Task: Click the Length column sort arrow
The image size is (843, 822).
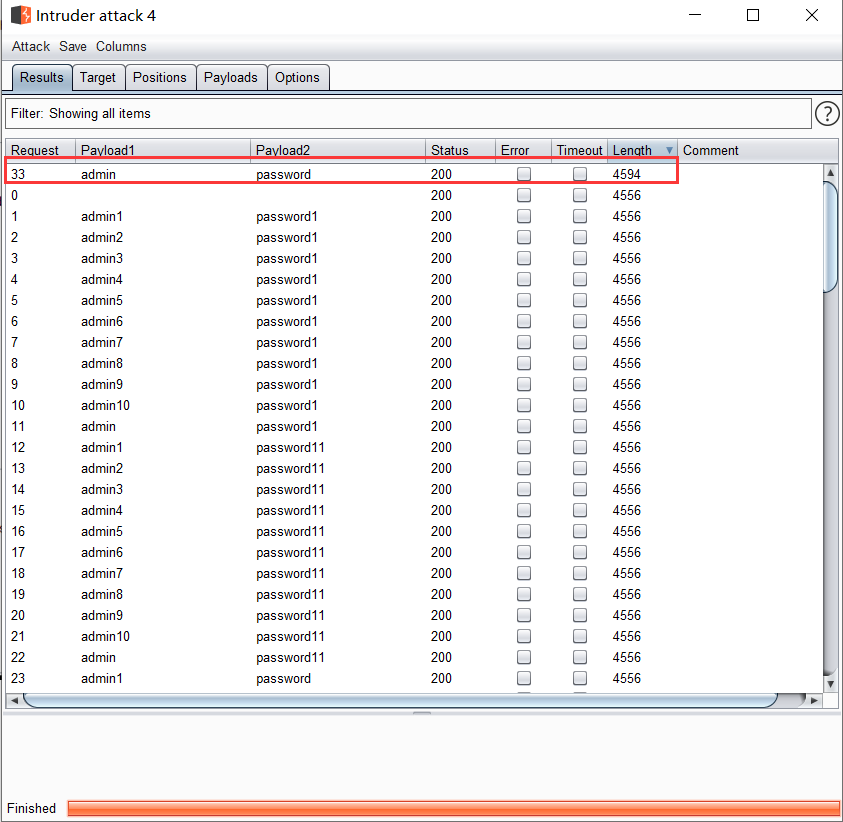Action: click(x=669, y=150)
